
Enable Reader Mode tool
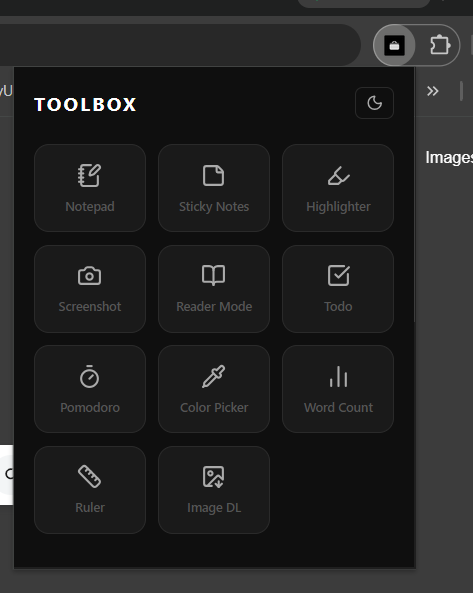pos(214,289)
